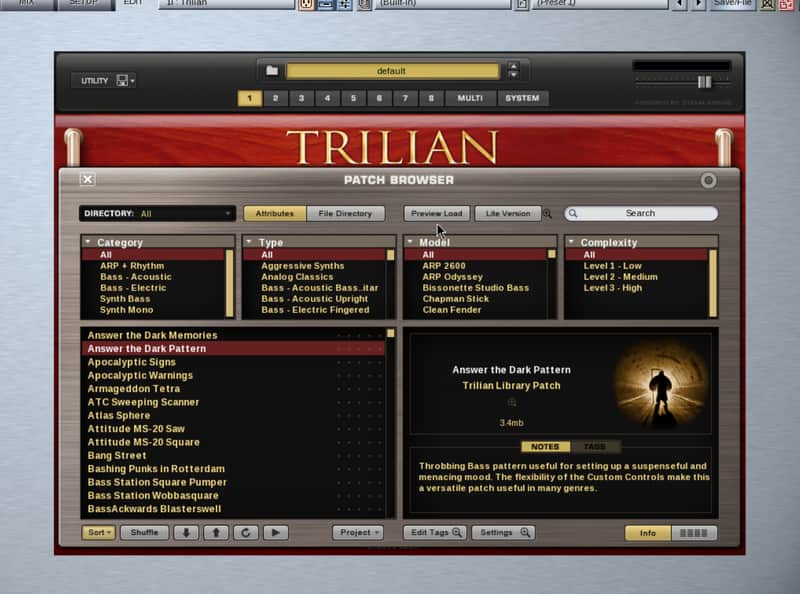Adjust the master volume slider
Image resolution: width=800 pixels, height=594 pixels.
click(x=705, y=82)
